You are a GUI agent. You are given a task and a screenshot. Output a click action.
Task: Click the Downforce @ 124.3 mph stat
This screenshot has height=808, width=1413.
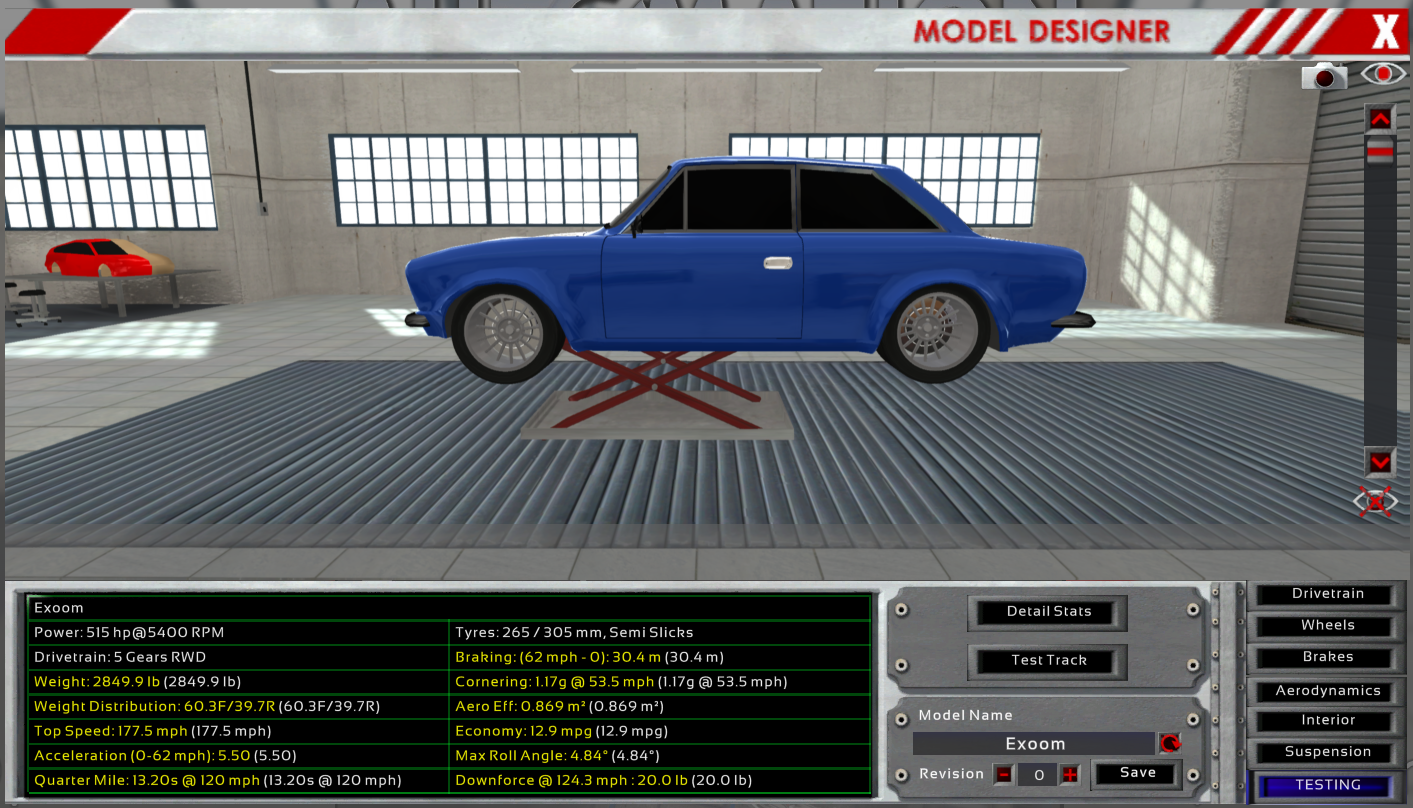point(660,780)
